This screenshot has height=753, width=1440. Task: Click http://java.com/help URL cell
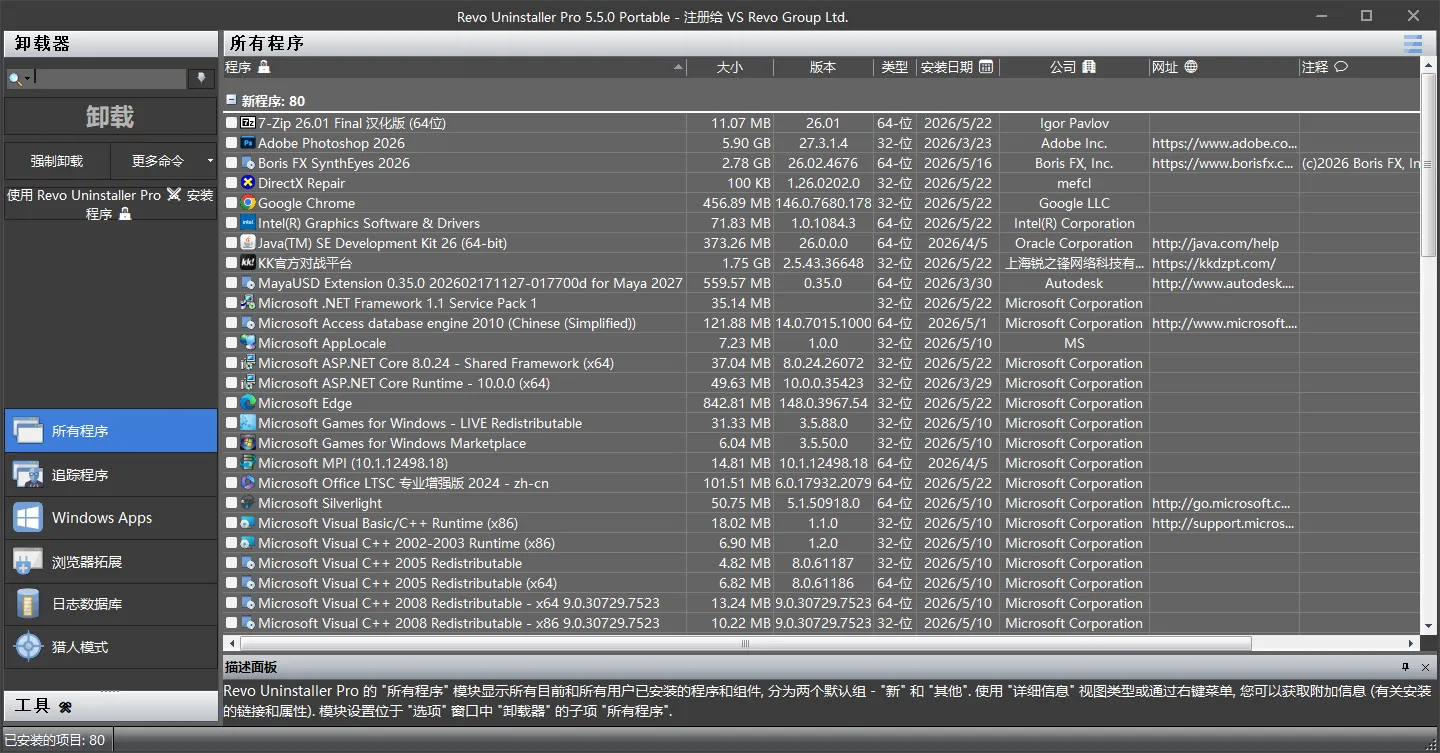click(x=1224, y=243)
